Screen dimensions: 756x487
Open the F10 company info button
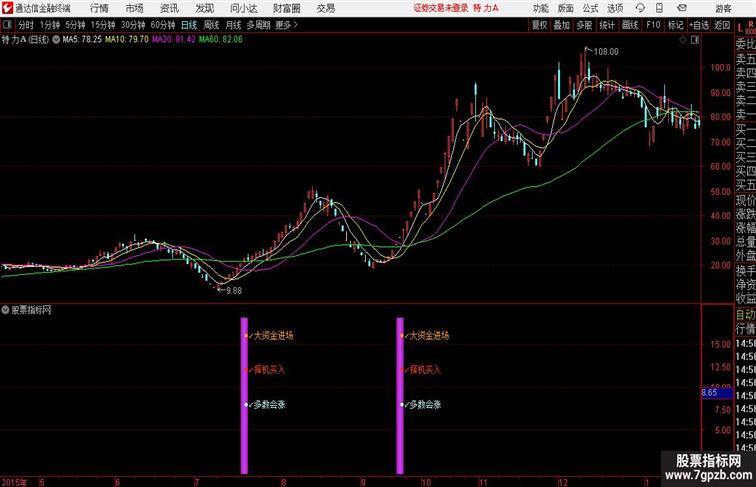(653, 25)
